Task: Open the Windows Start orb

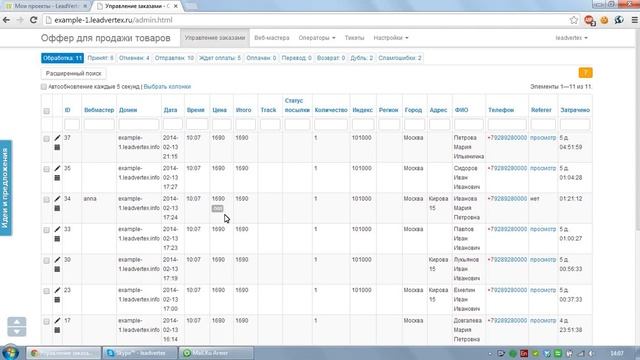Action: [10, 353]
